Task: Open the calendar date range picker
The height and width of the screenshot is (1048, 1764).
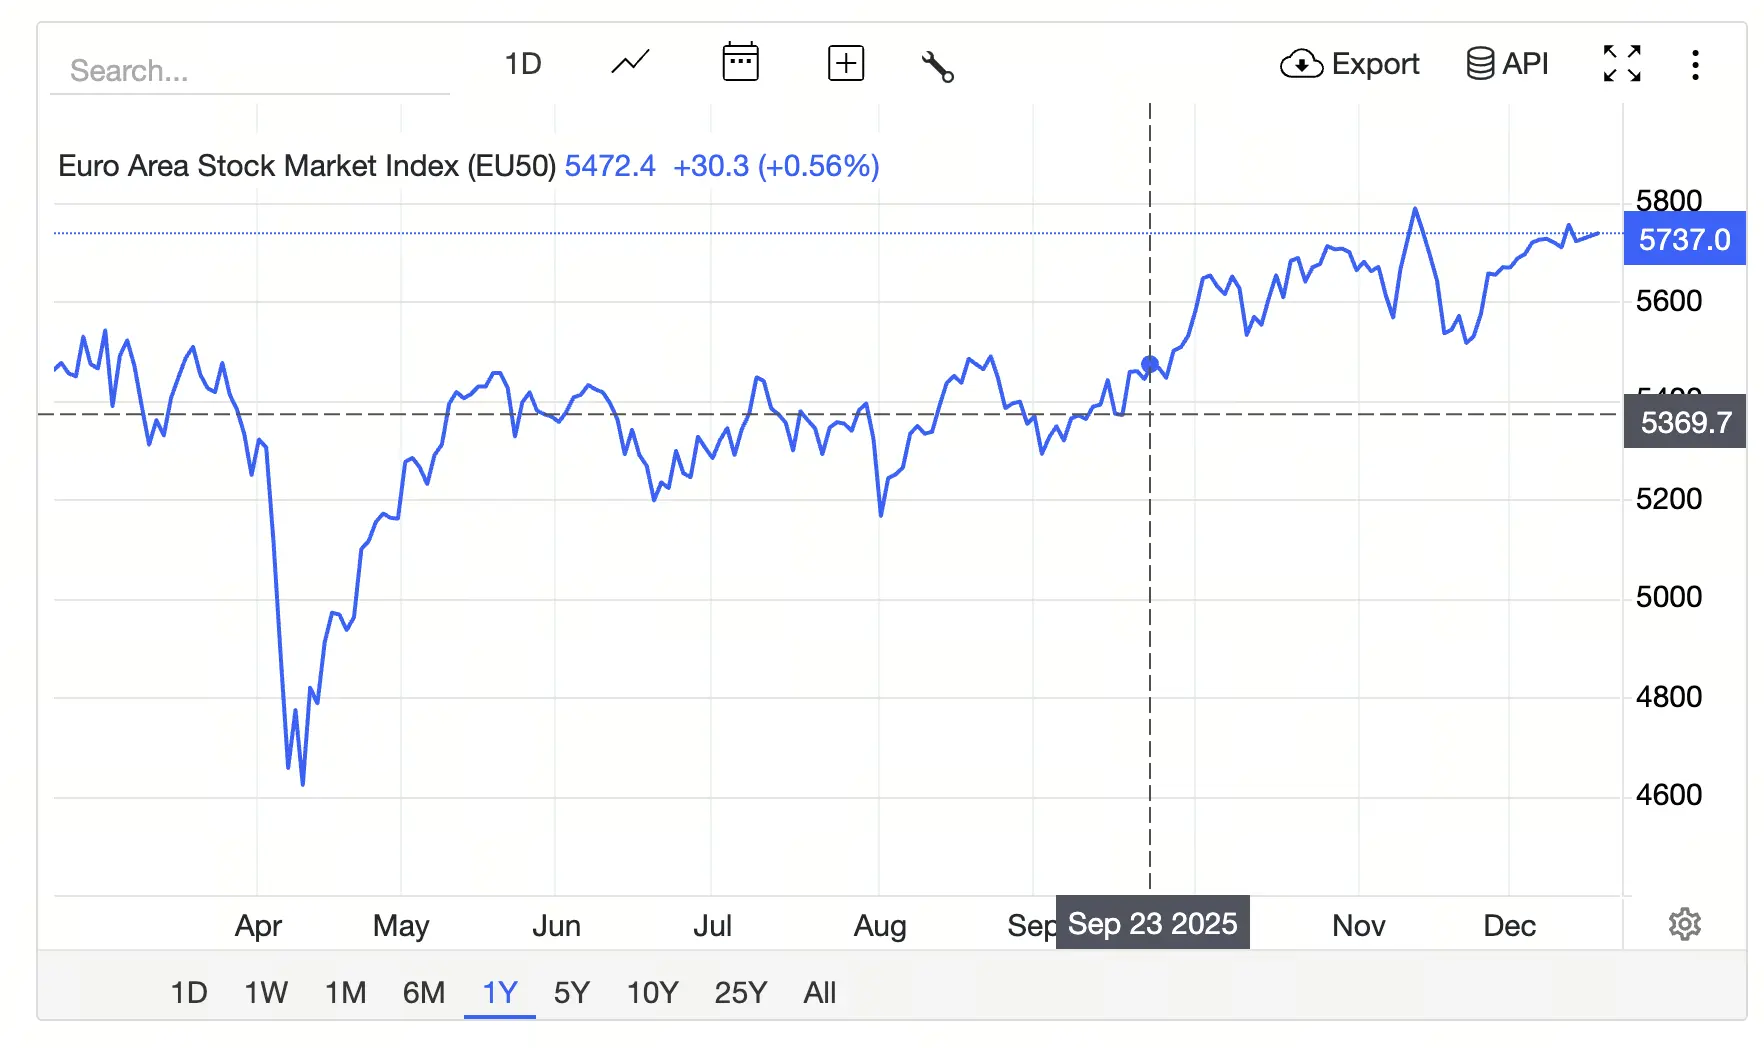Action: 740,63
